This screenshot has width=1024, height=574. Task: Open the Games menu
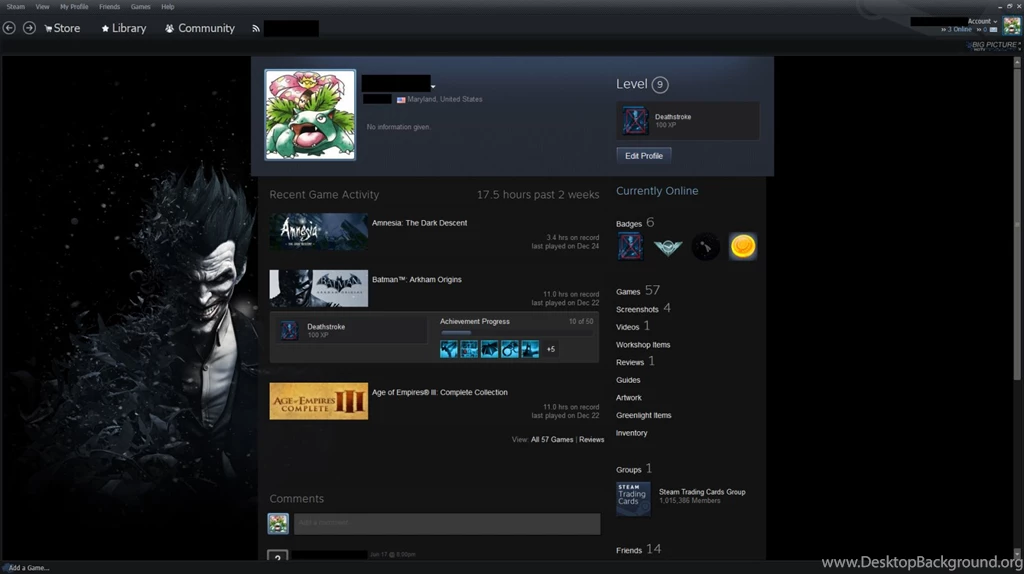[140, 7]
